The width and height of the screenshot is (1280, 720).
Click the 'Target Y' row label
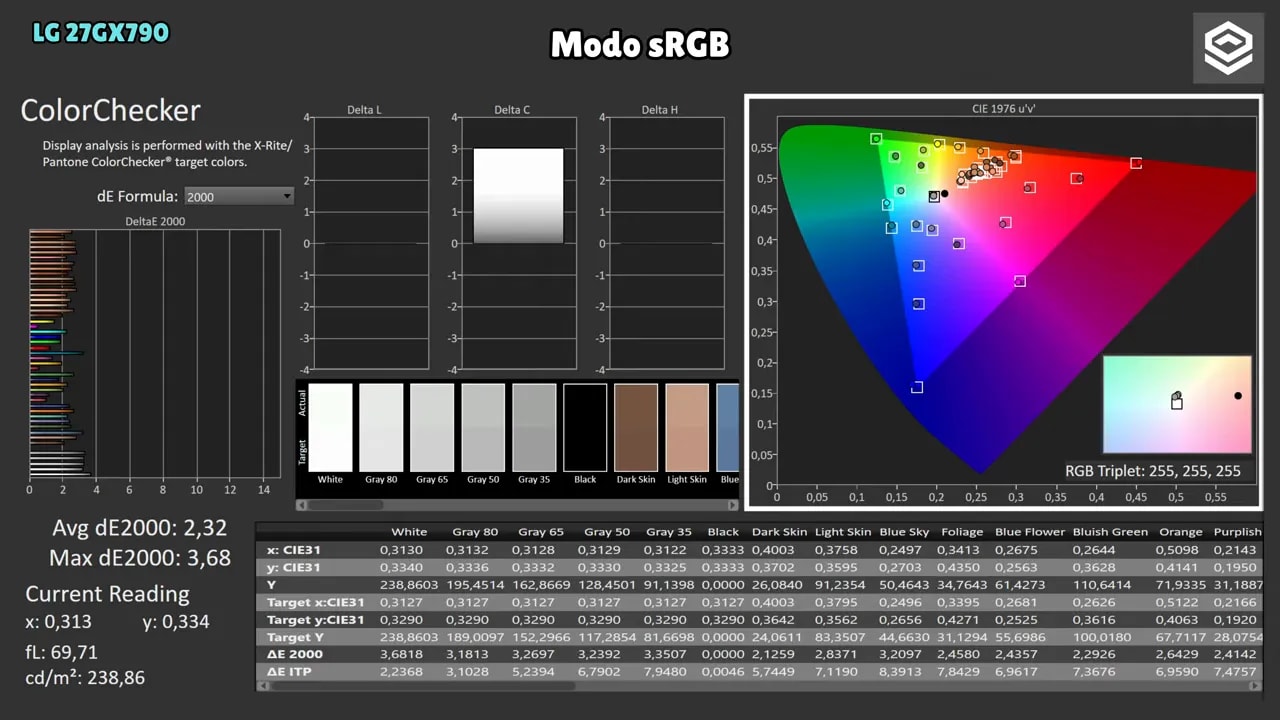point(296,637)
